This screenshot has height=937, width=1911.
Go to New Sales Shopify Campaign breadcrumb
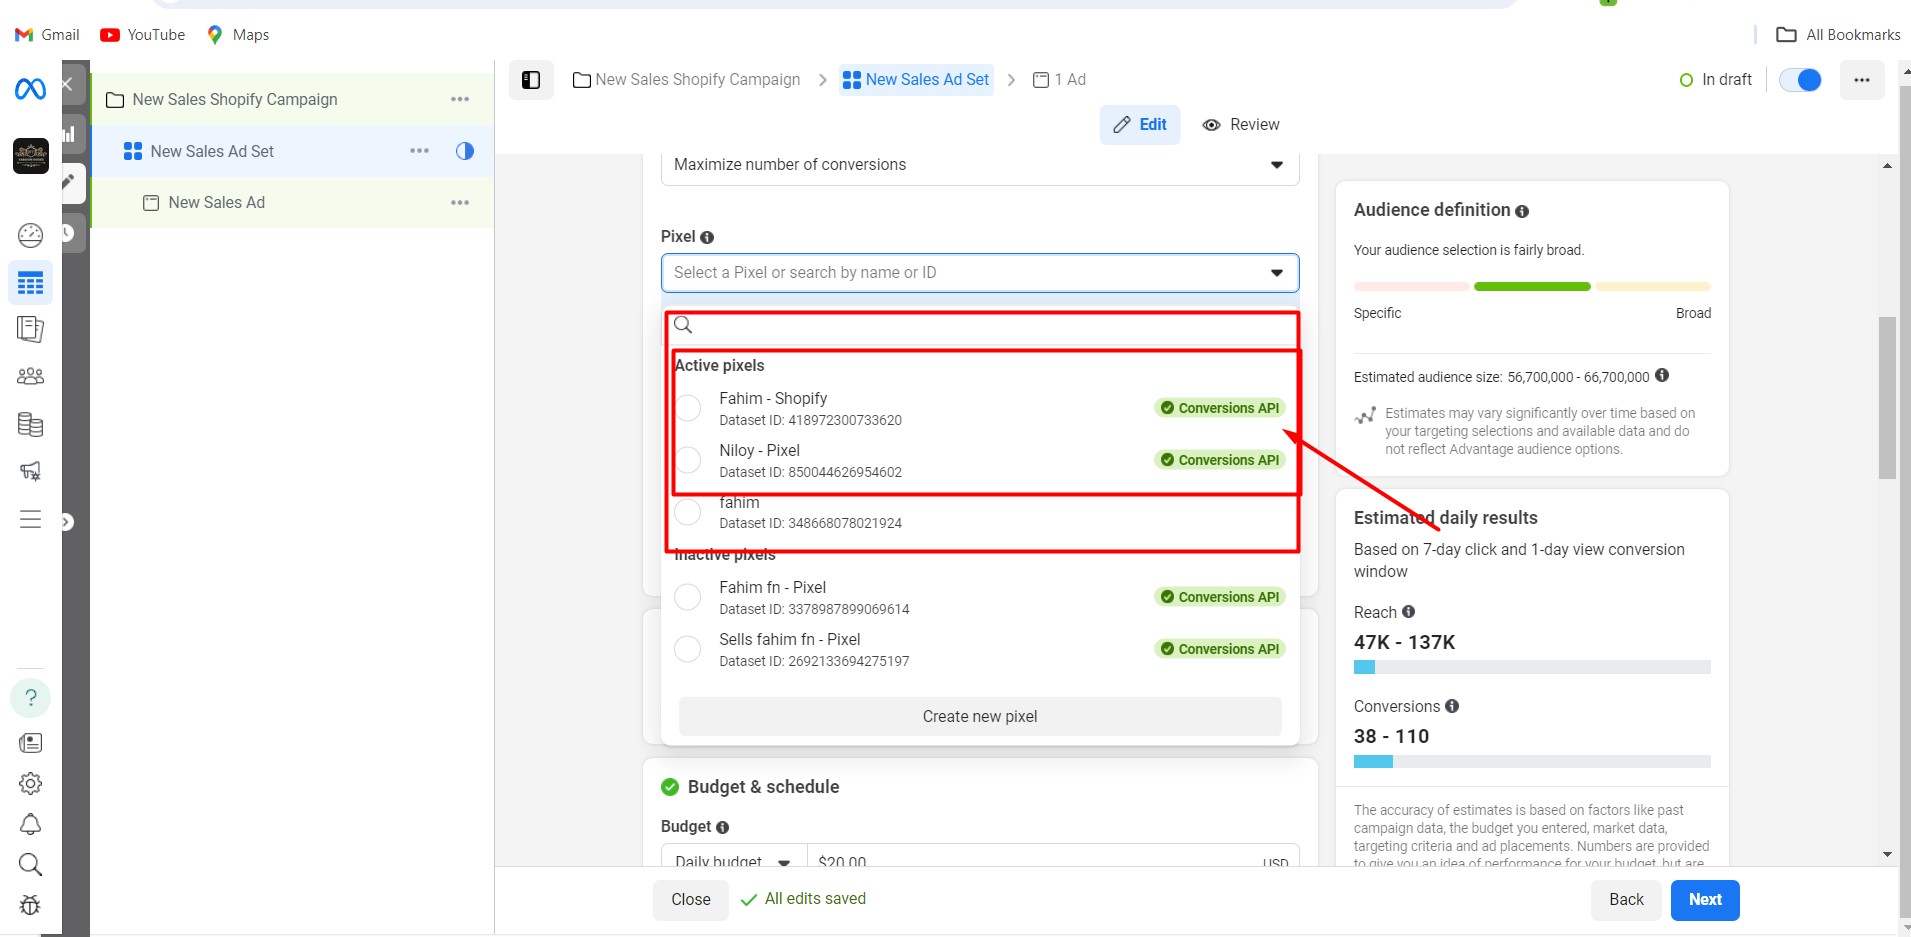(687, 80)
